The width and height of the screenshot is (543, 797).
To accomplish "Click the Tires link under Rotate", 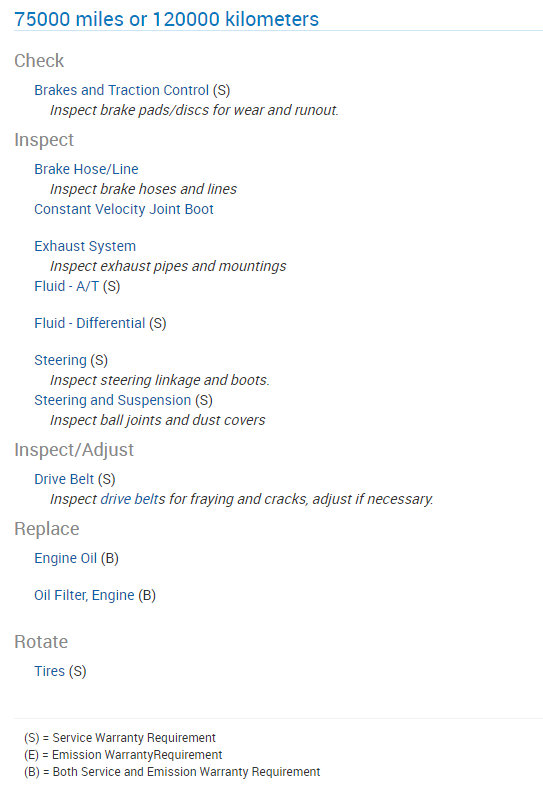I will pyautogui.click(x=49, y=671).
